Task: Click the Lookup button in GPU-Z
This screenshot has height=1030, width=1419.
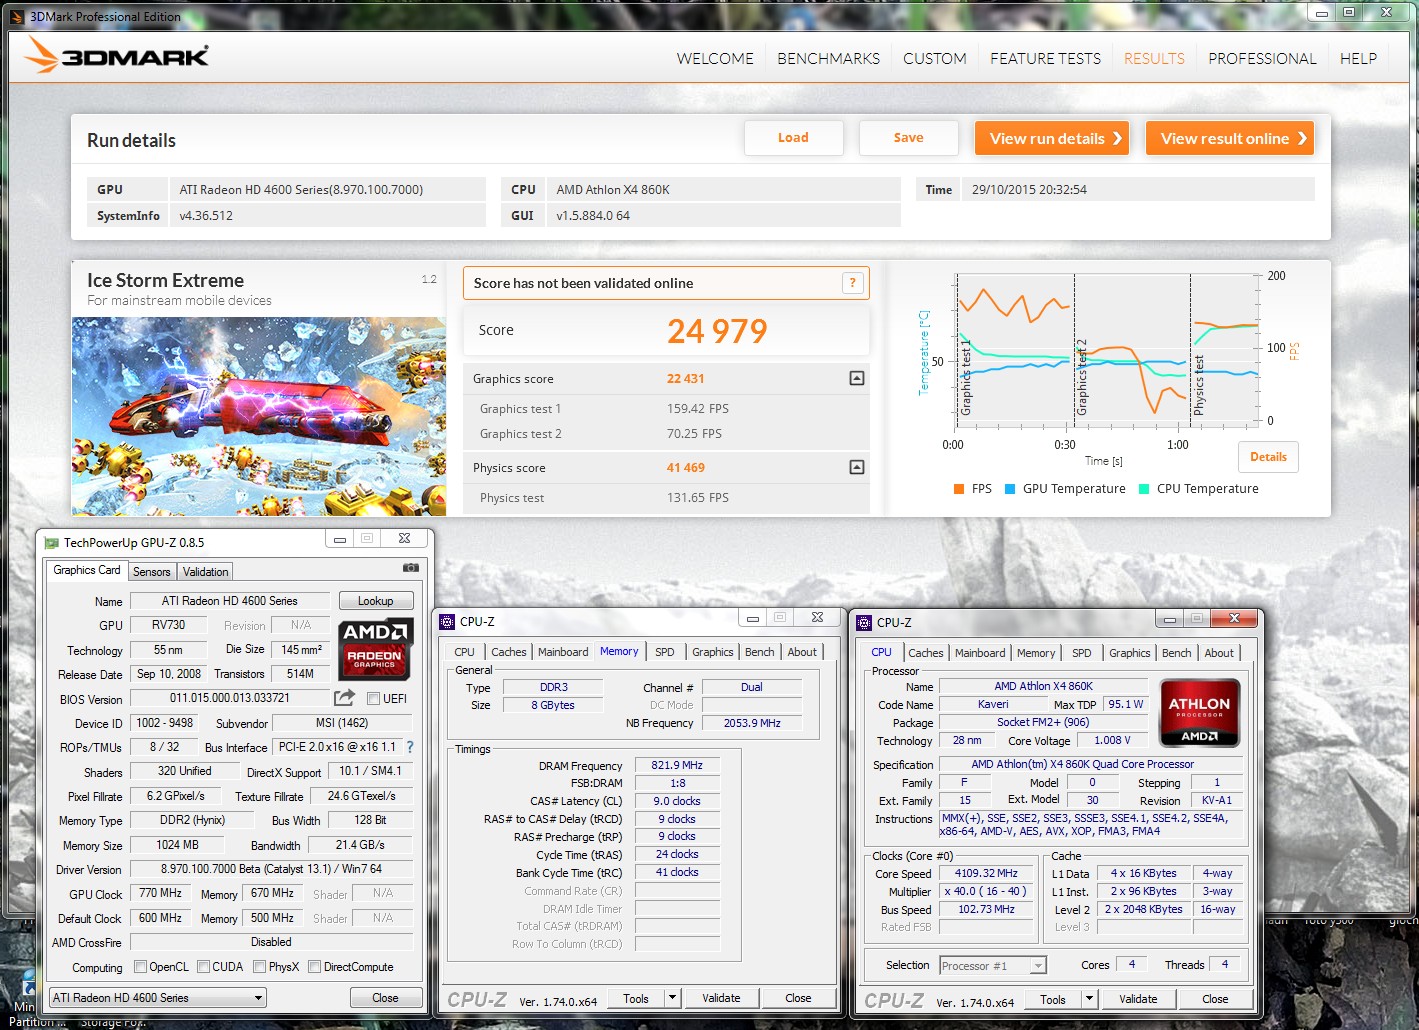Action: [375, 600]
